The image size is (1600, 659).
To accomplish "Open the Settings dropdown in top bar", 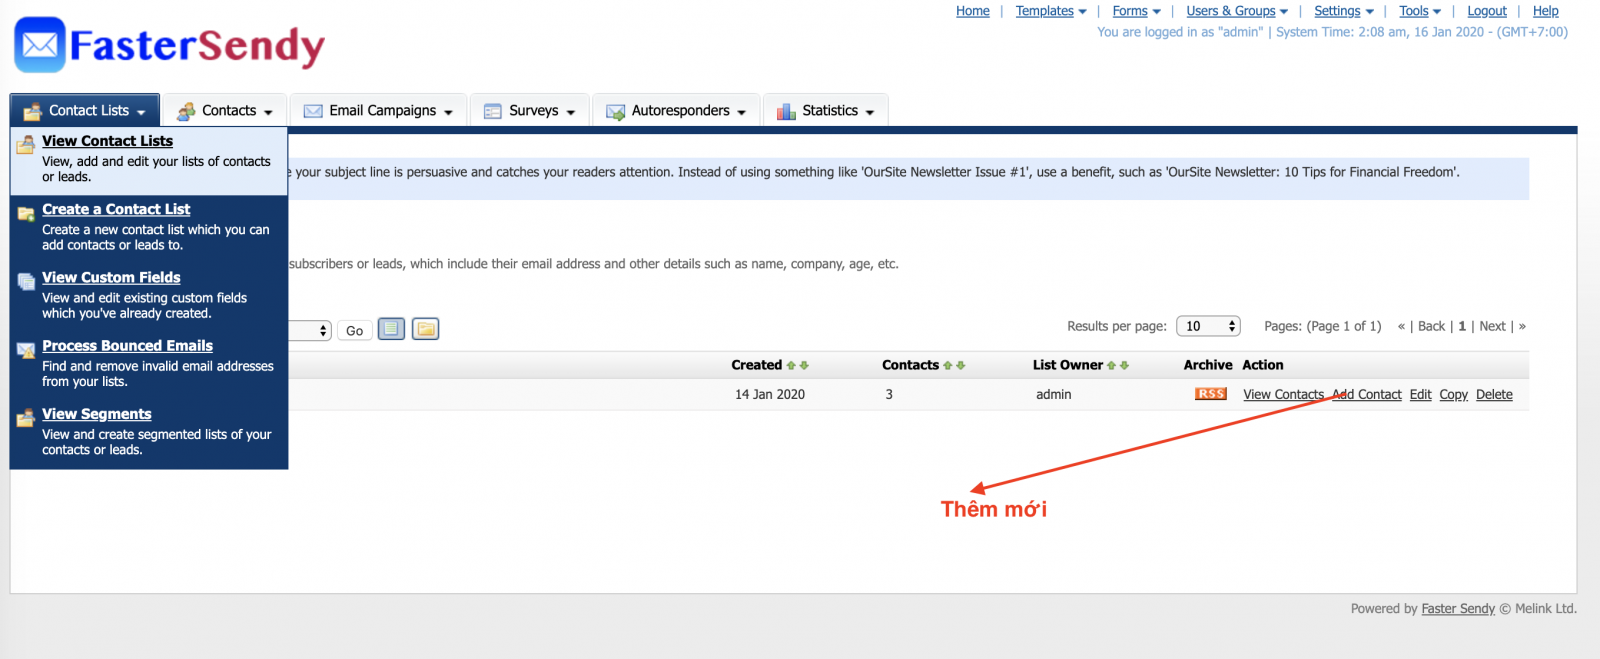I will (1342, 11).
